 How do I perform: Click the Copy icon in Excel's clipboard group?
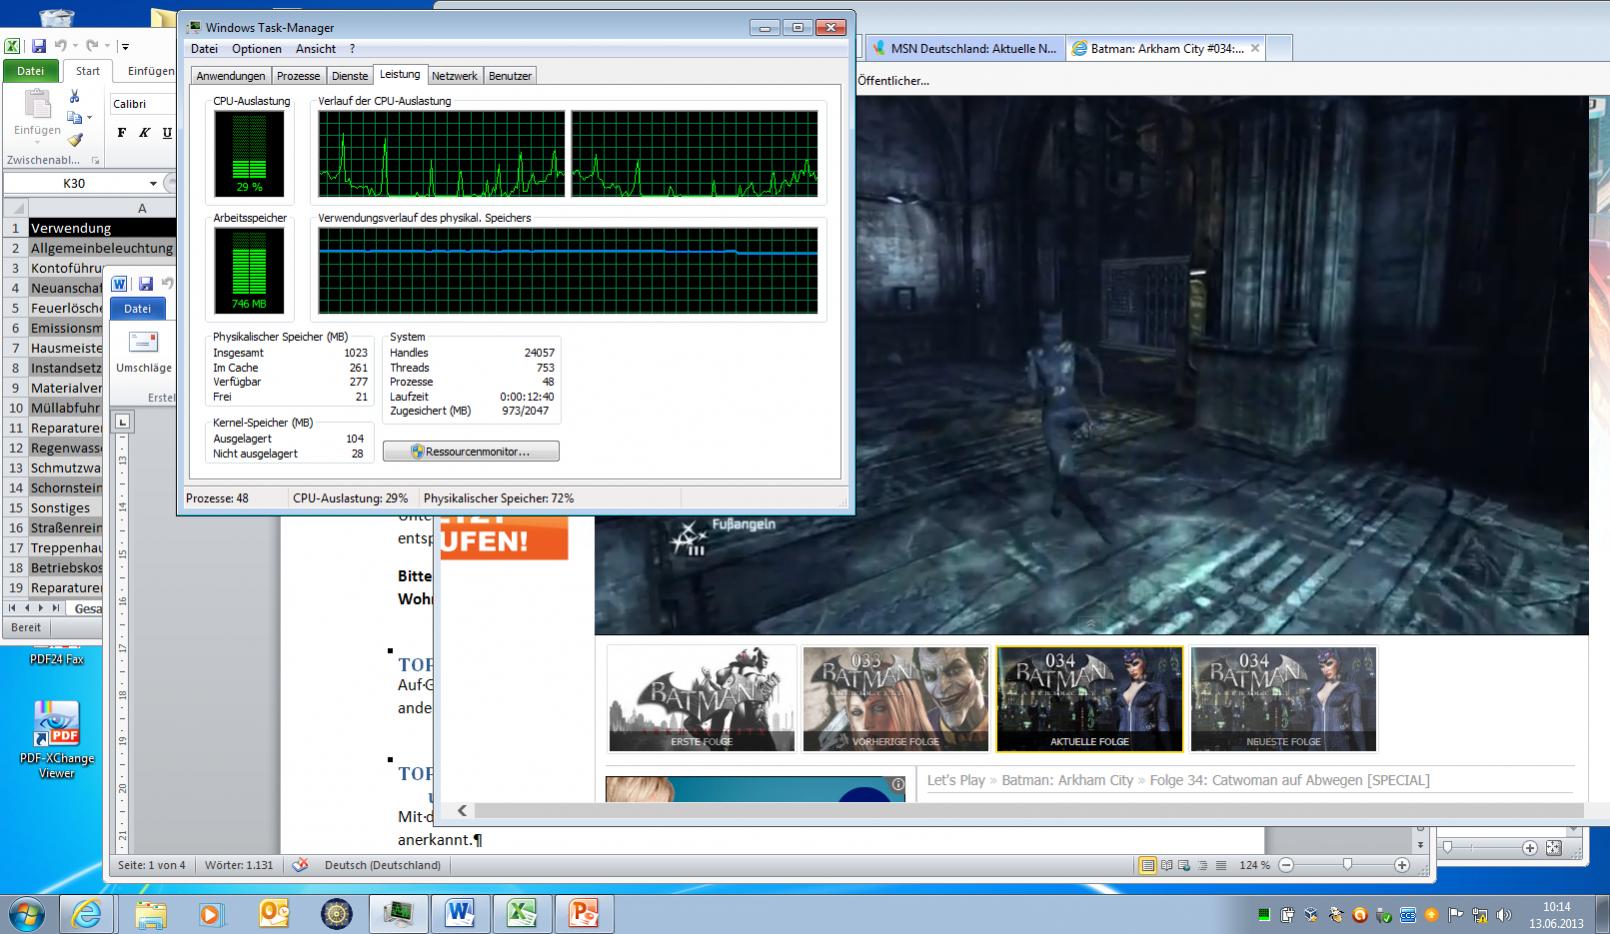click(74, 118)
